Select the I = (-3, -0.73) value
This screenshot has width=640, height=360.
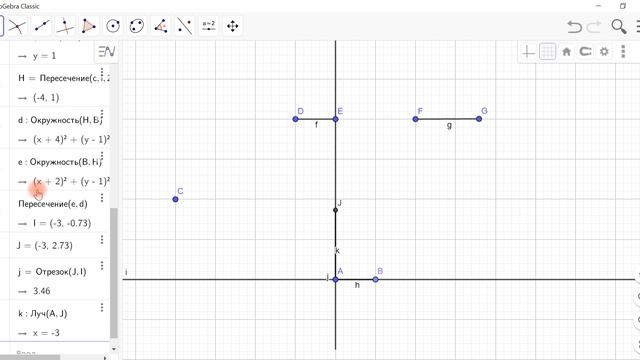(62, 223)
